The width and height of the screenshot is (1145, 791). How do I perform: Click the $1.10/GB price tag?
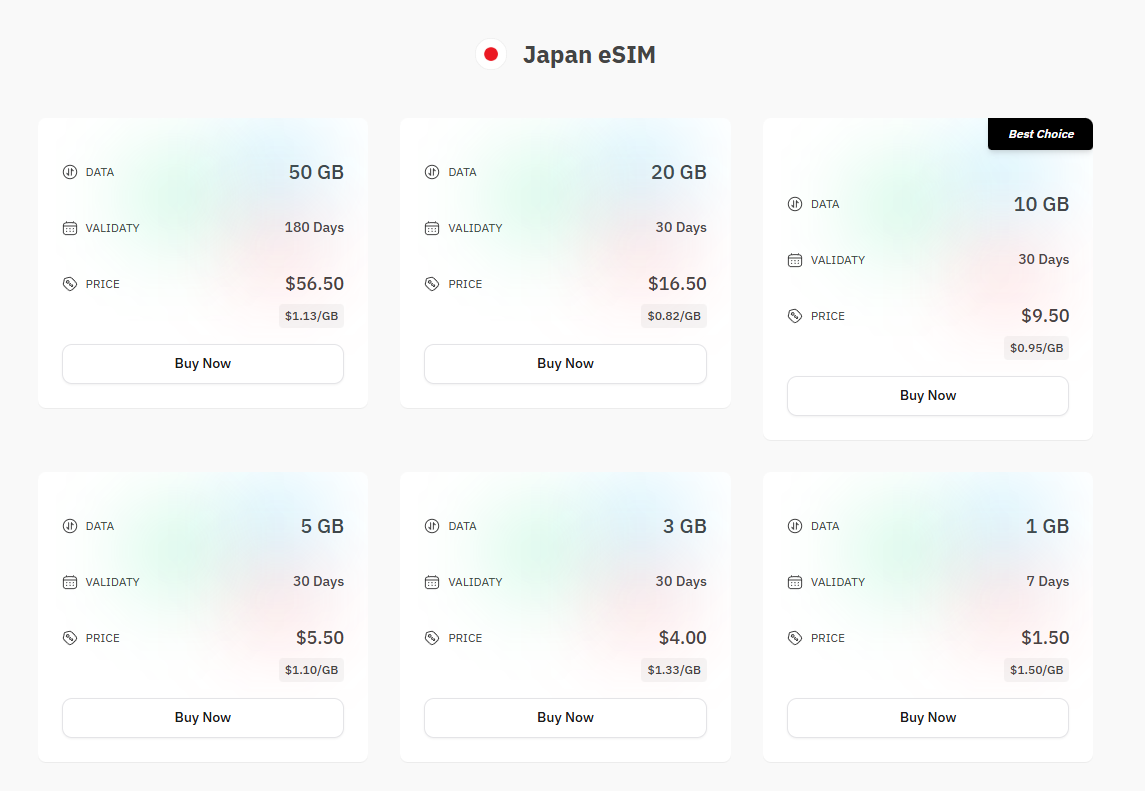pos(311,670)
